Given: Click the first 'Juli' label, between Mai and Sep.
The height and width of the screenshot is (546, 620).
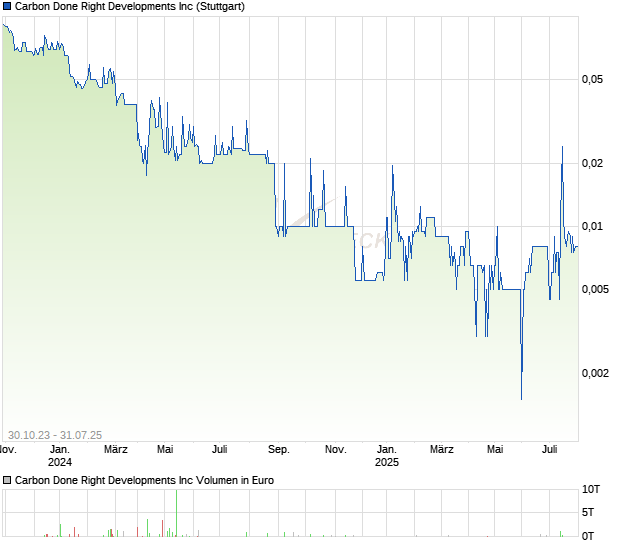Looking at the screenshot, I should click(219, 450).
